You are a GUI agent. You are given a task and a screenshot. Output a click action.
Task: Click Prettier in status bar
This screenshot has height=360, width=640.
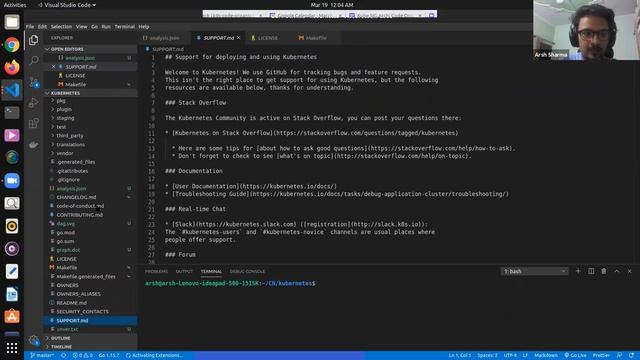[601, 355]
